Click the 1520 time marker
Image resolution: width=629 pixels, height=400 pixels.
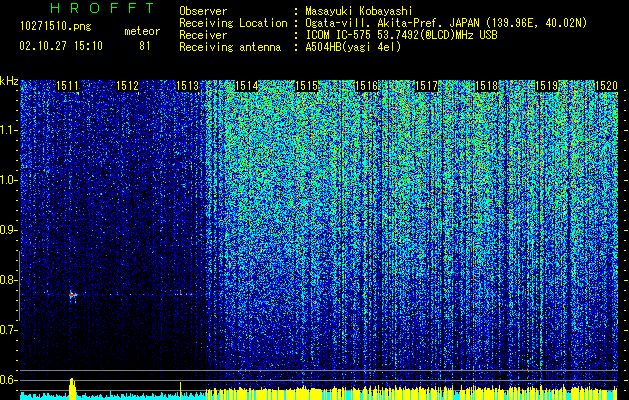[606, 86]
